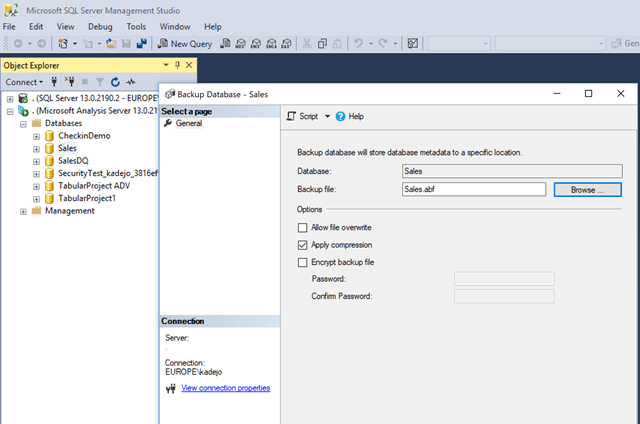Click the Copy icon in toolbar
640x424 pixels.
point(322,43)
